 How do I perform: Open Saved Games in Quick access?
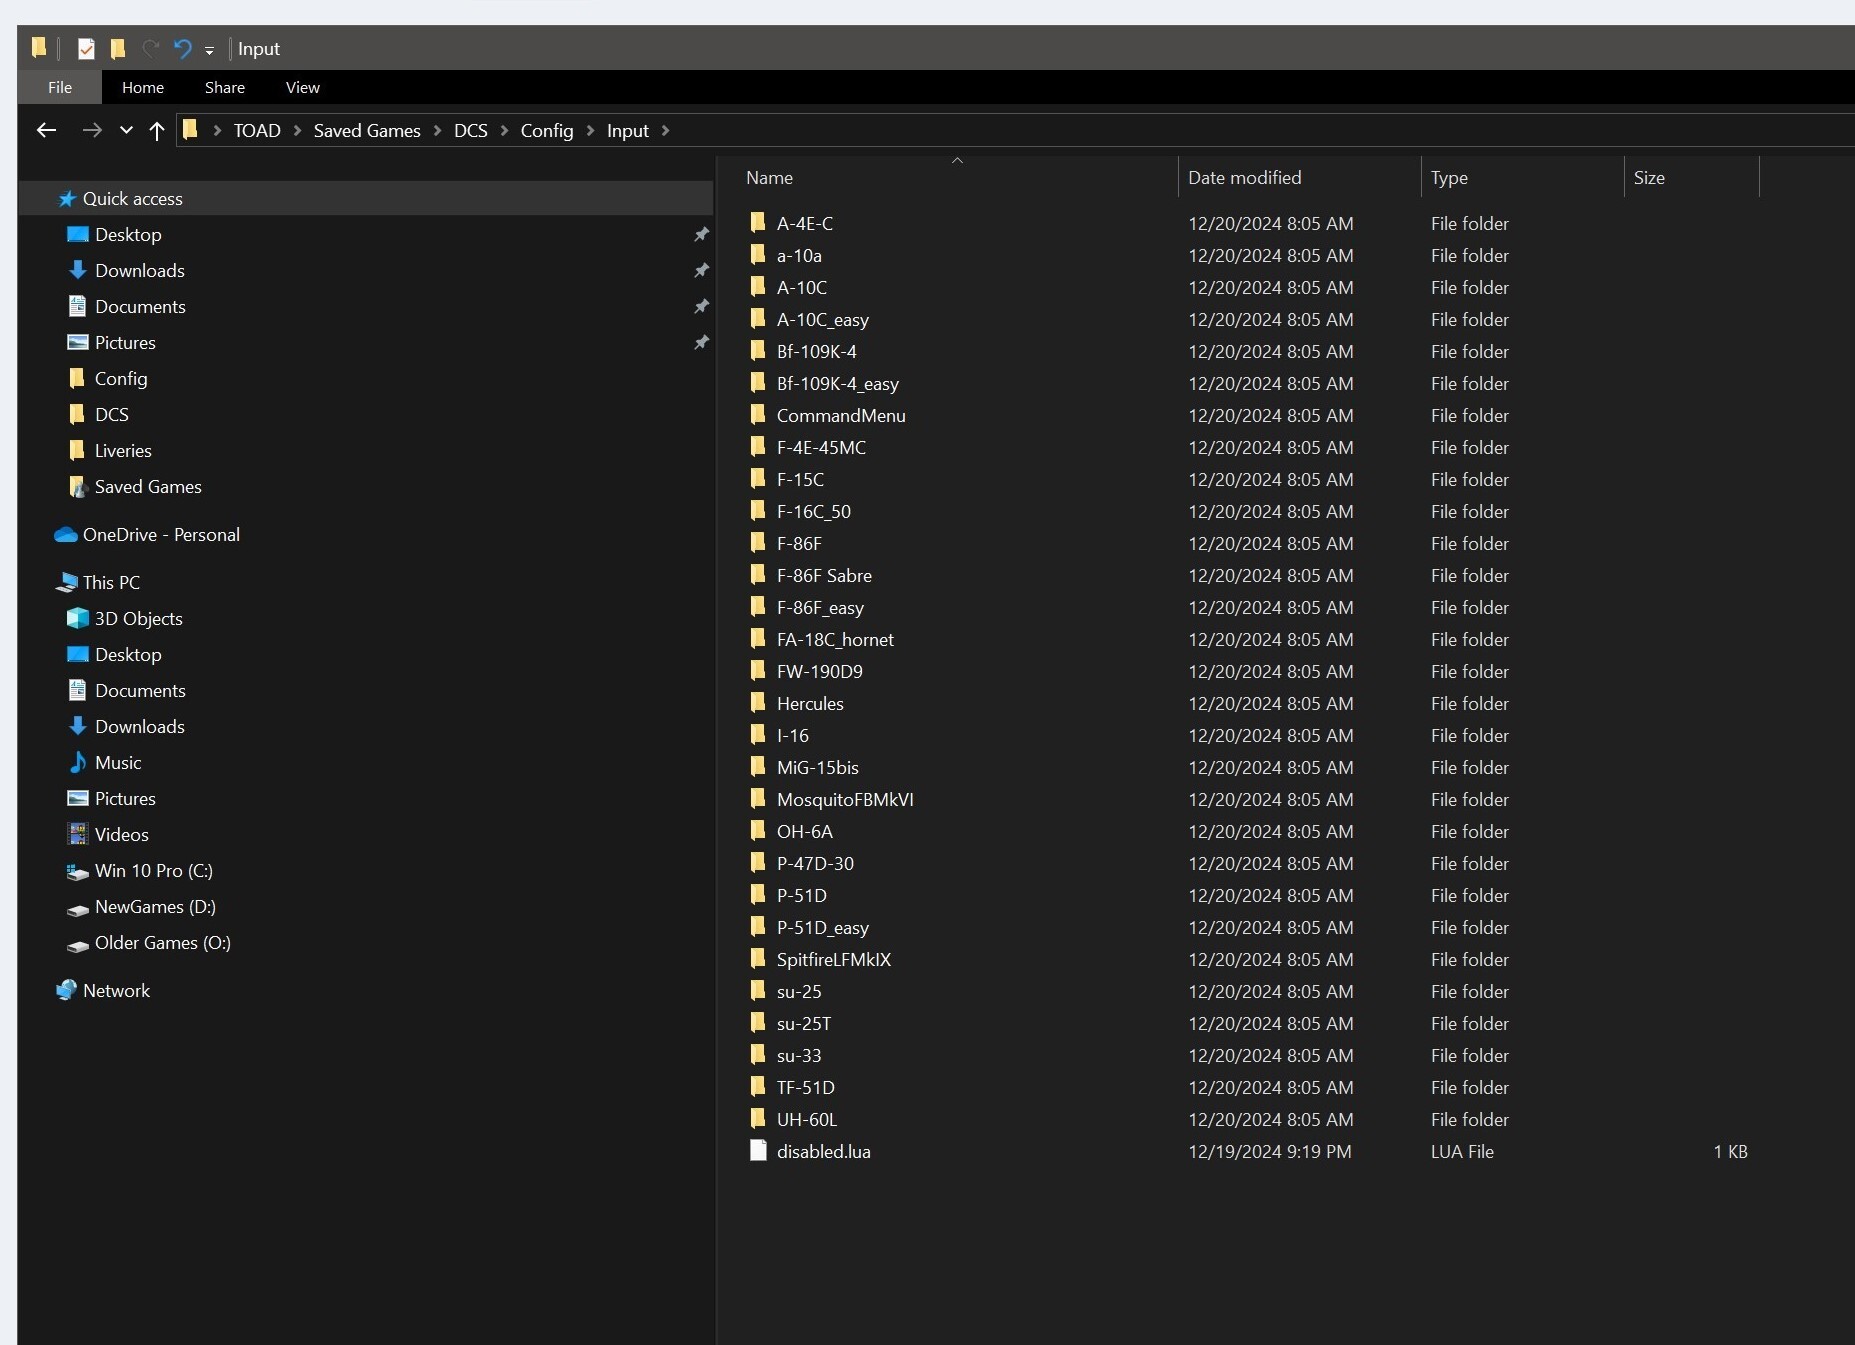[x=148, y=486]
